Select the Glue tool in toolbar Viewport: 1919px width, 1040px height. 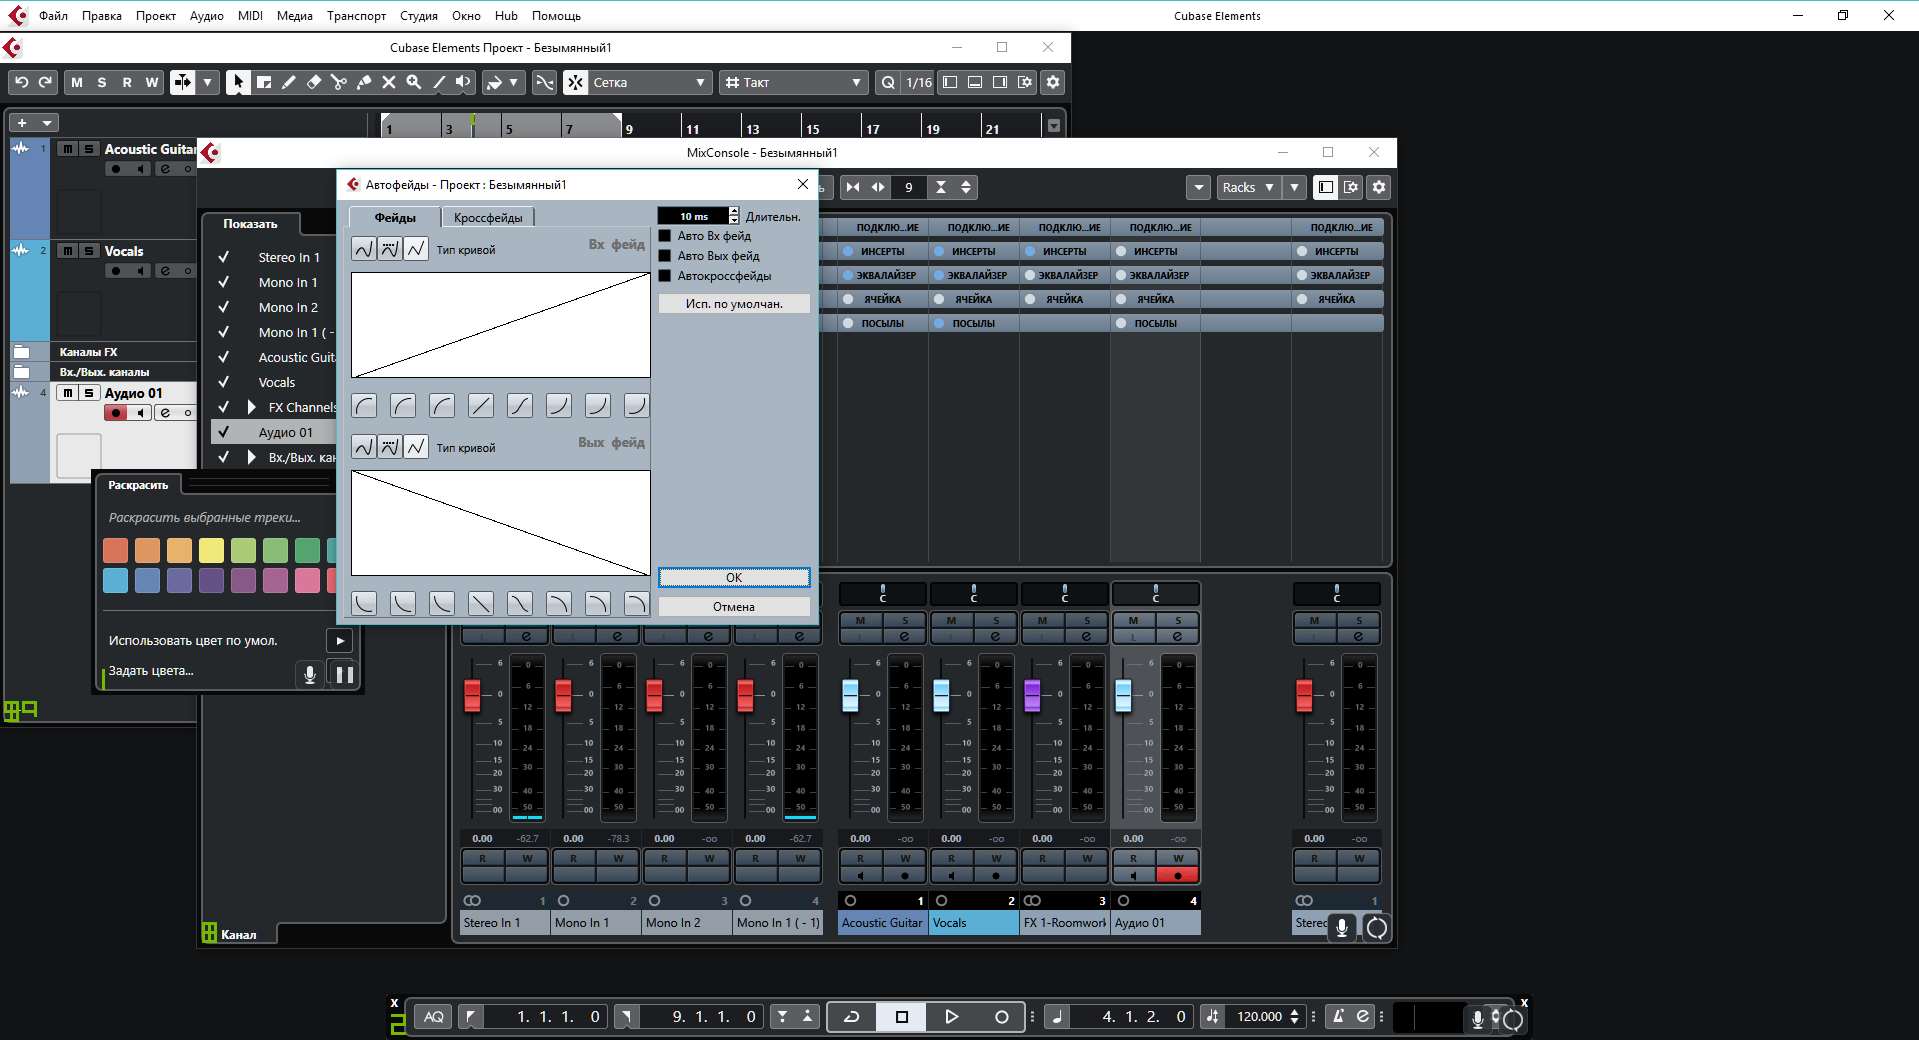[364, 83]
